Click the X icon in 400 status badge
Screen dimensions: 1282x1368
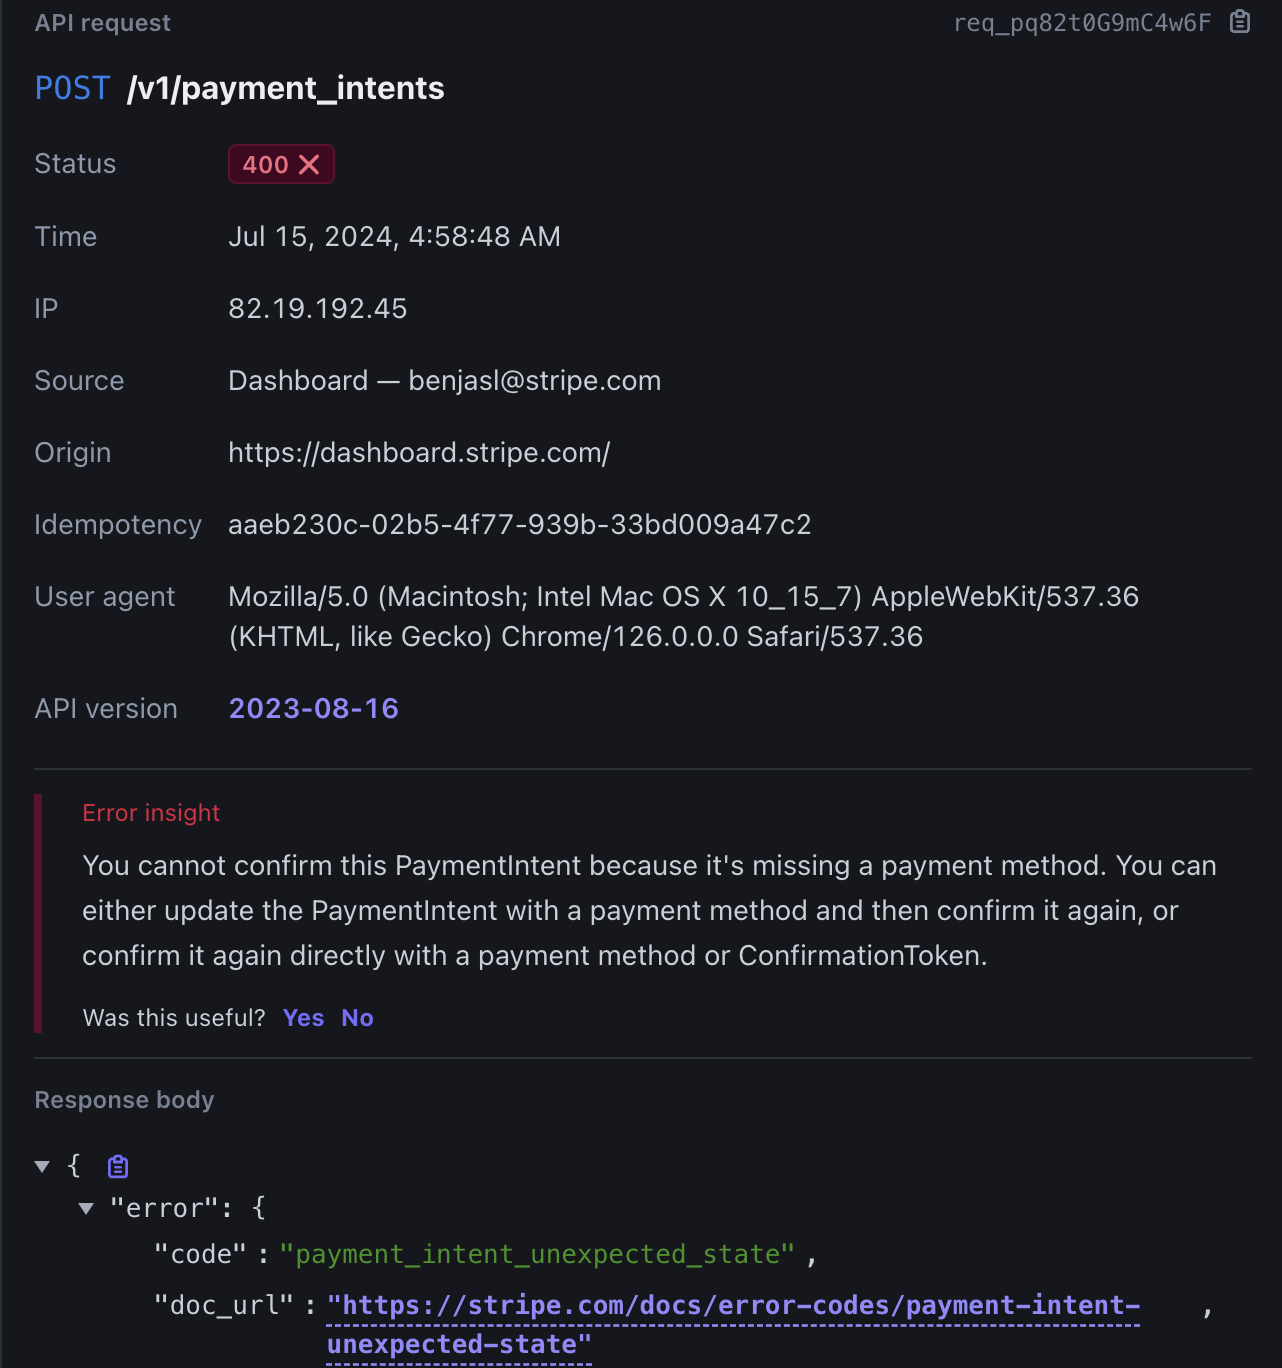(309, 164)
